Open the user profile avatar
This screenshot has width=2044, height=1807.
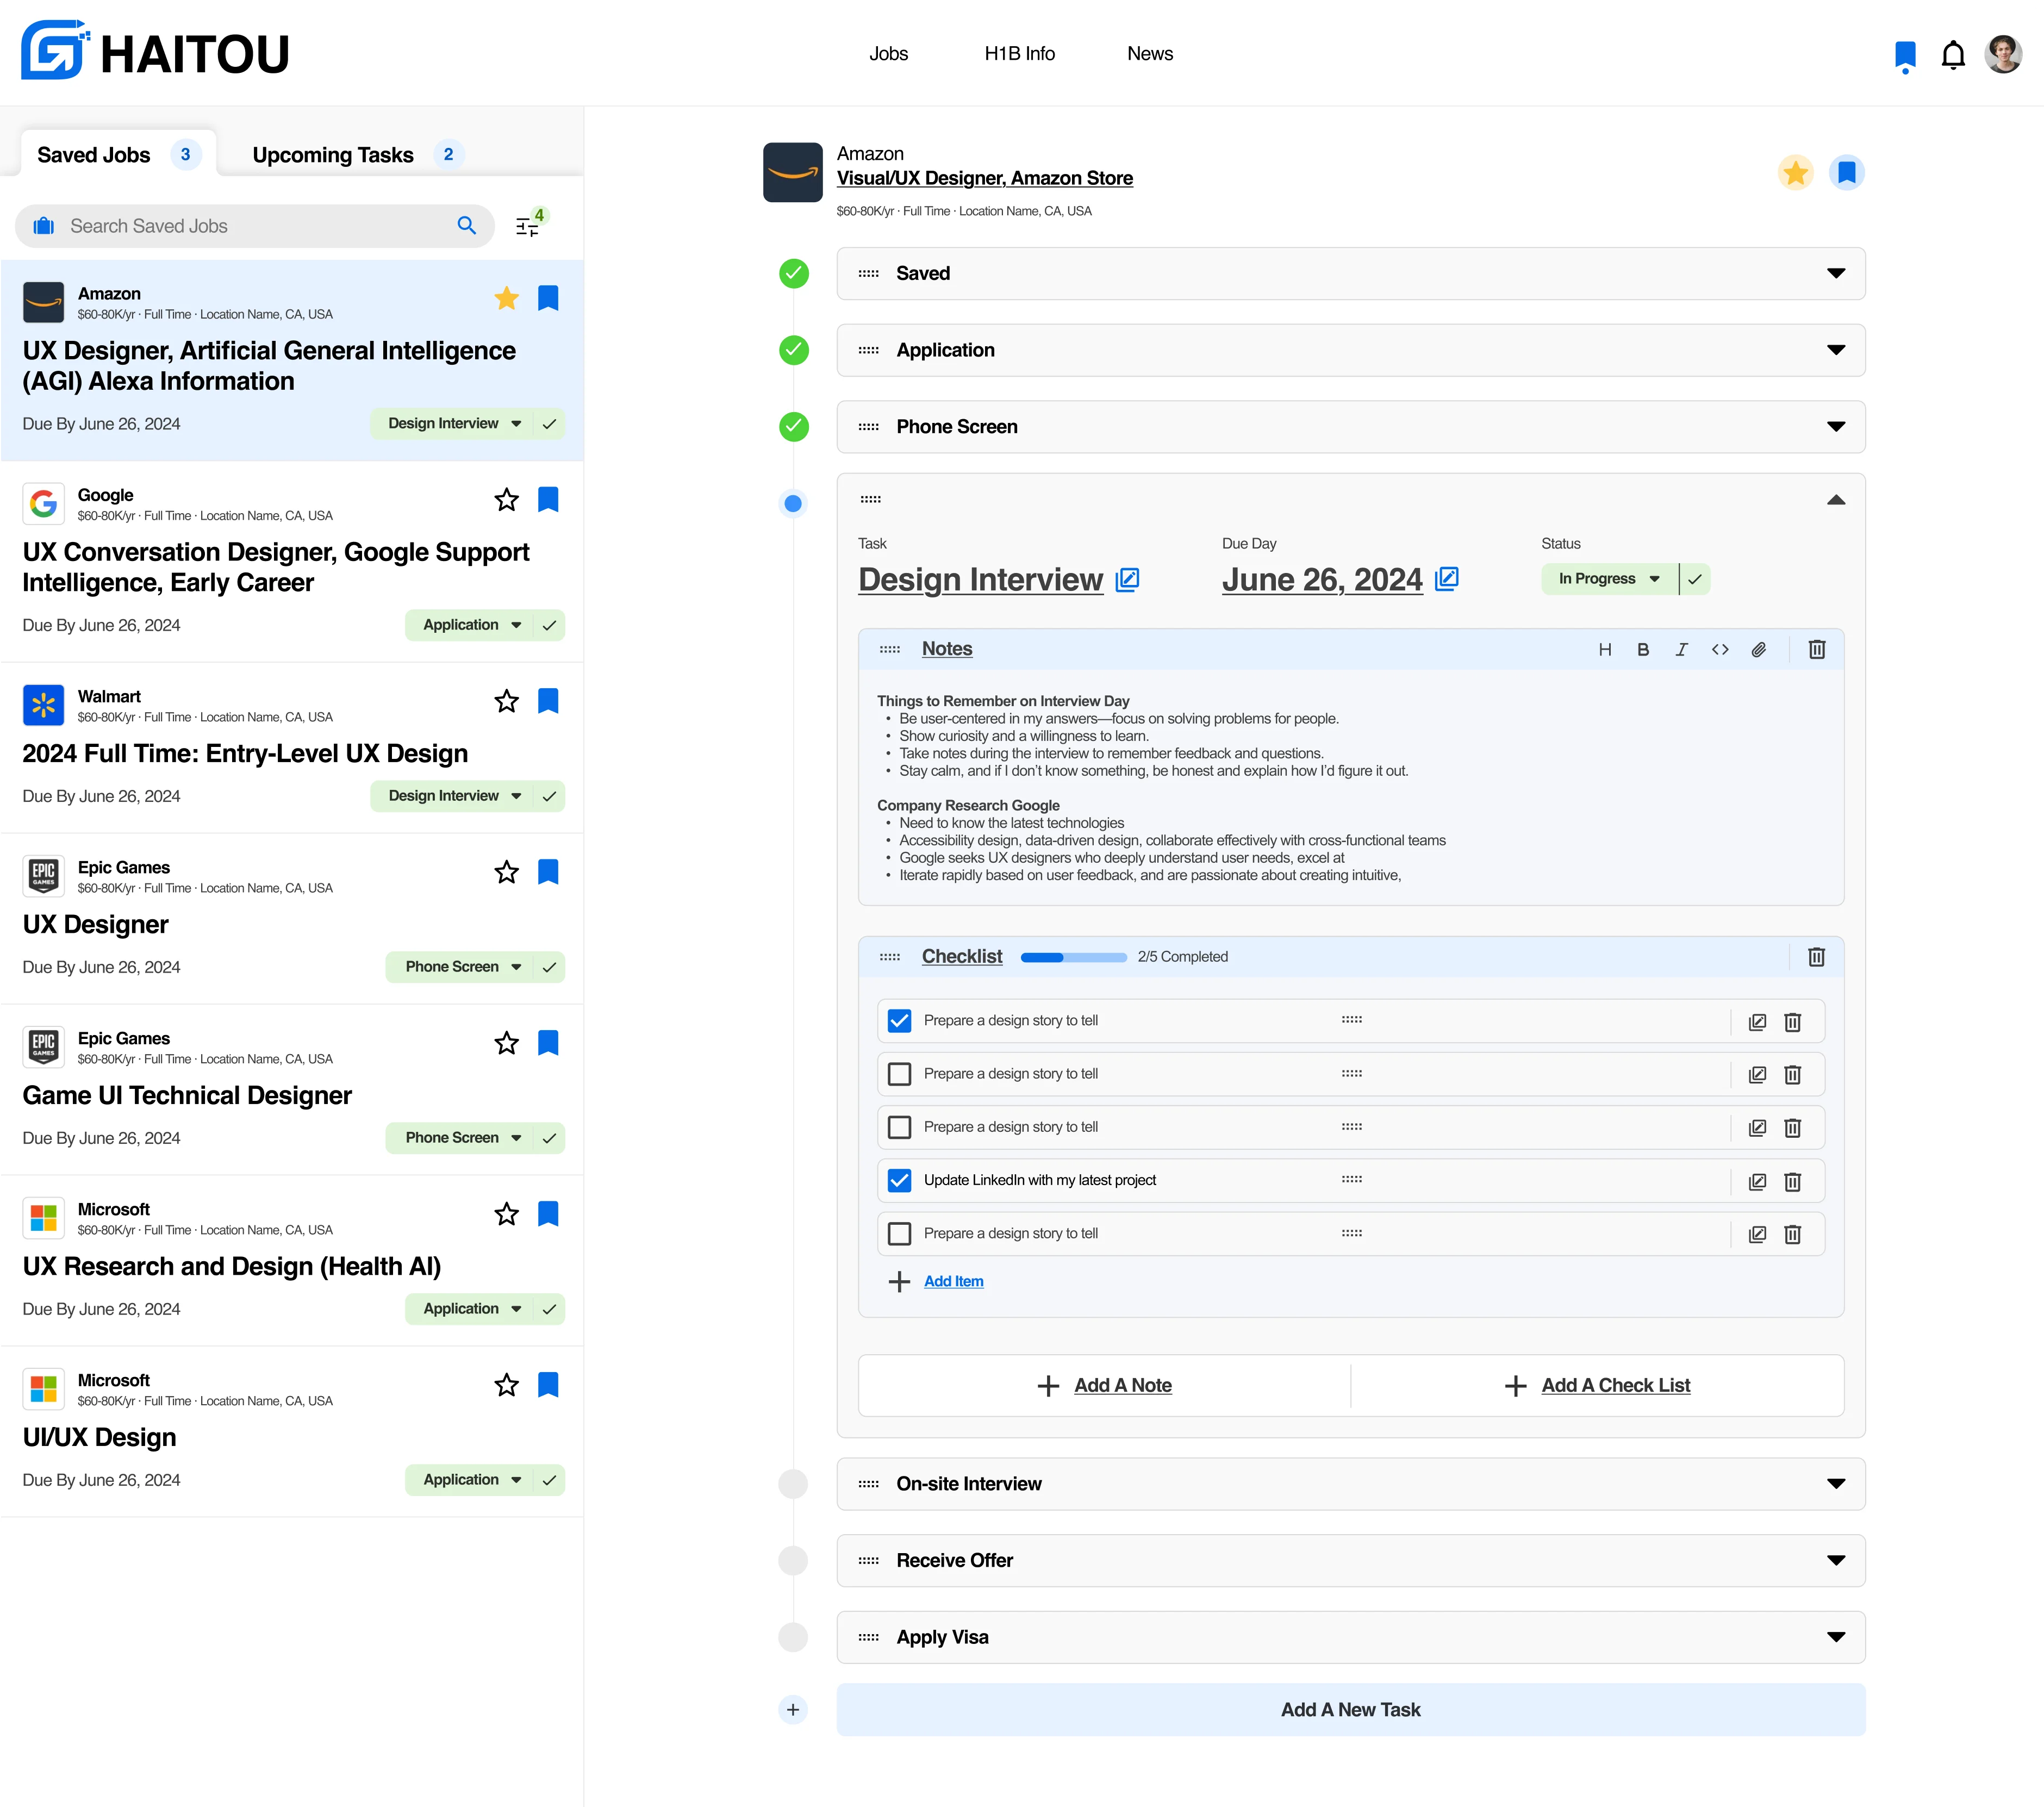coord(2003,54)
